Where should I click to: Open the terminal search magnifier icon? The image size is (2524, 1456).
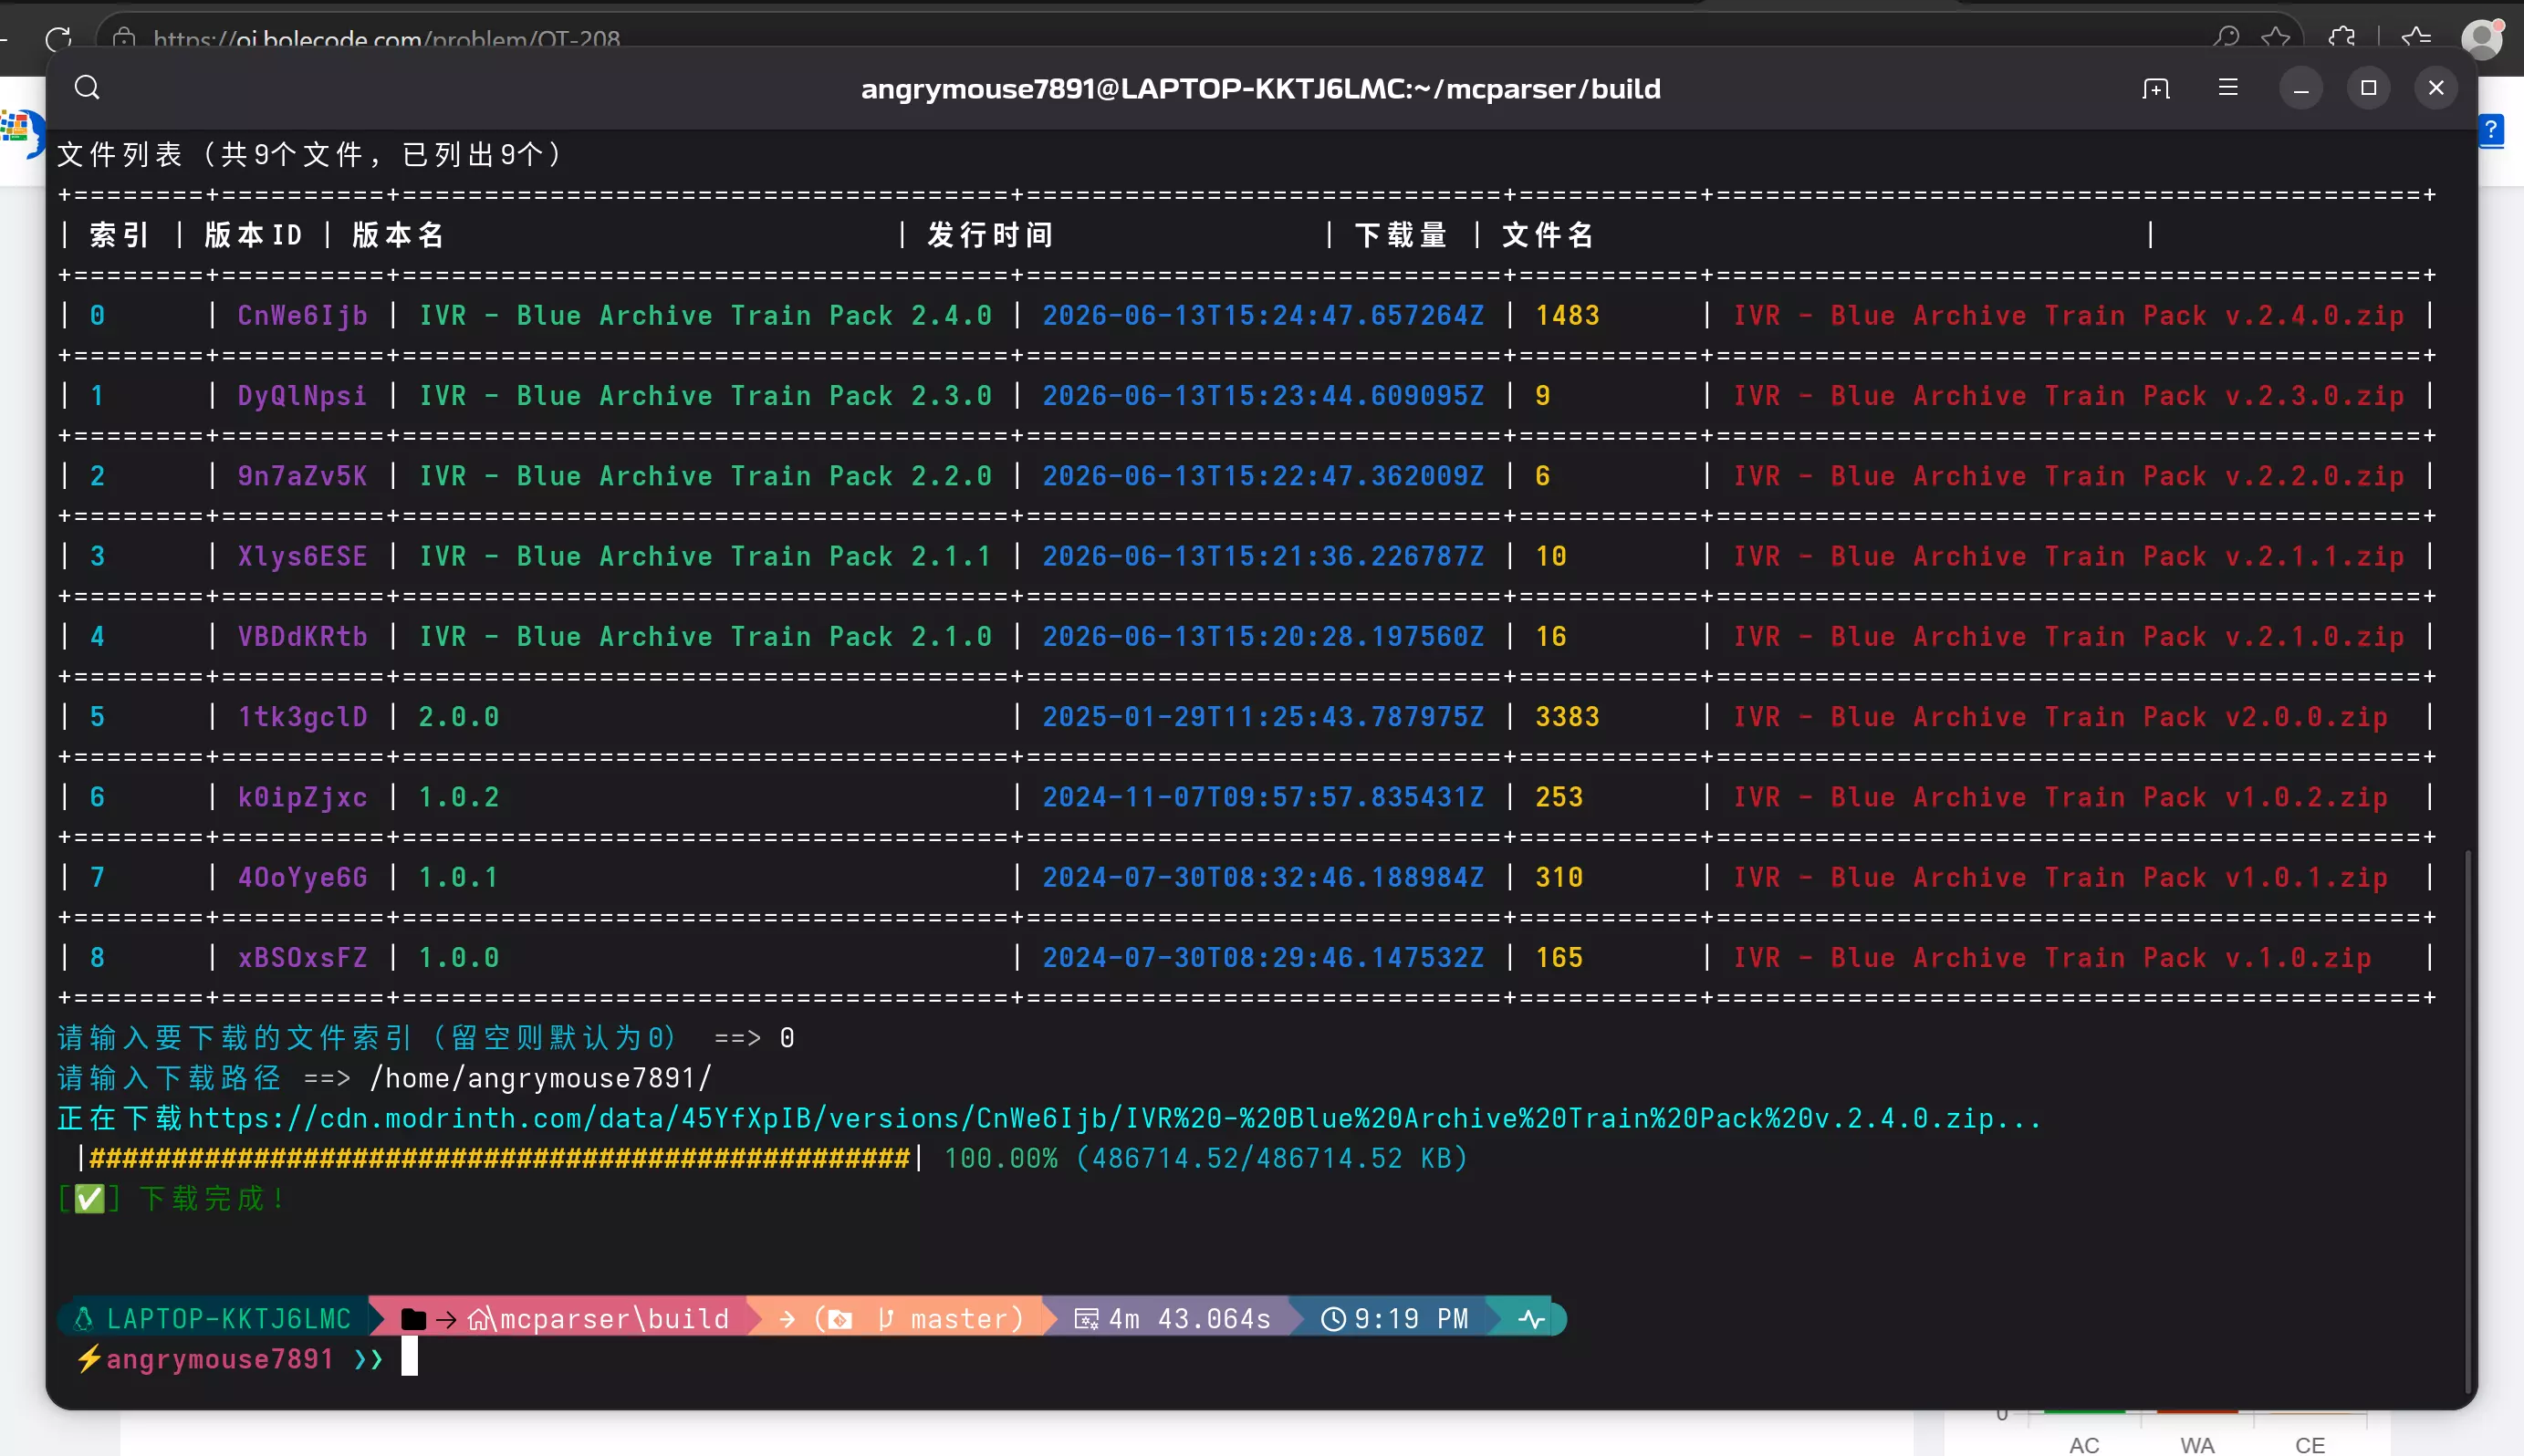pos(87,88)
